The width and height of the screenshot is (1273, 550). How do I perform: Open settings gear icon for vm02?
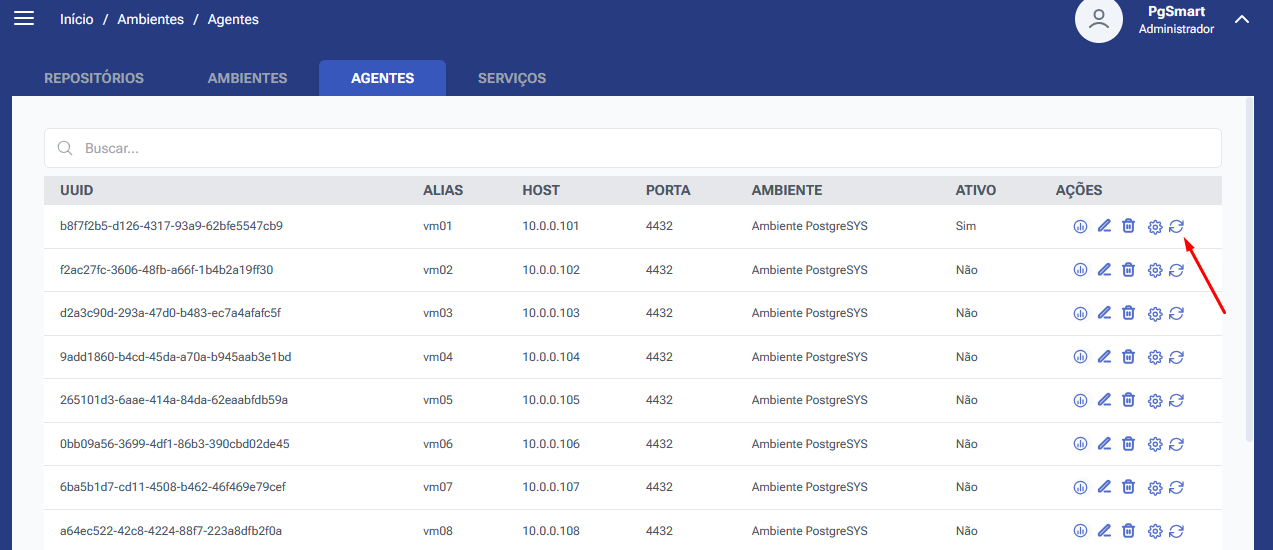pos(1155,270)
